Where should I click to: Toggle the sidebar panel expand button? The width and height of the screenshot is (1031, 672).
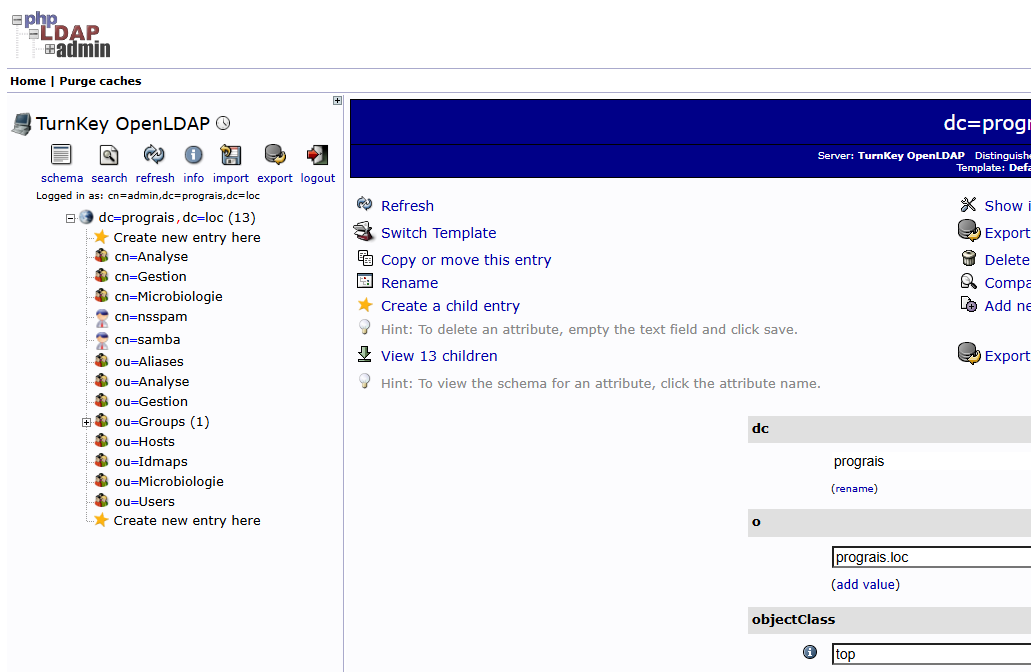click(x=337, y=101)
